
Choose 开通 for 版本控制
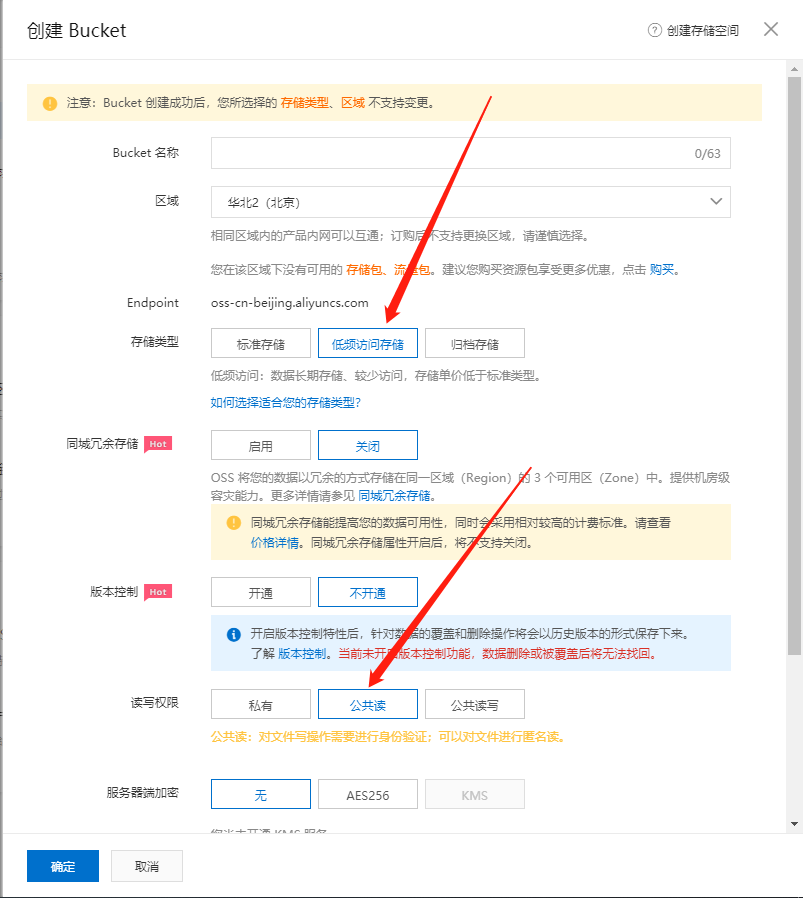pos(261,592)
